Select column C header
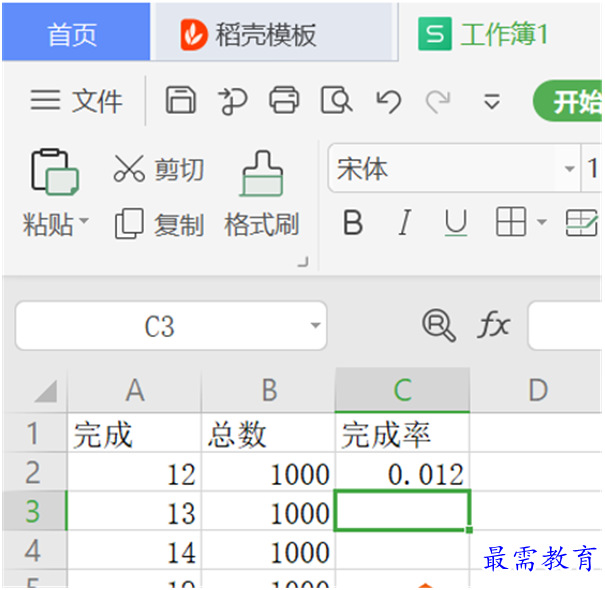 click(x=402, y=390)
